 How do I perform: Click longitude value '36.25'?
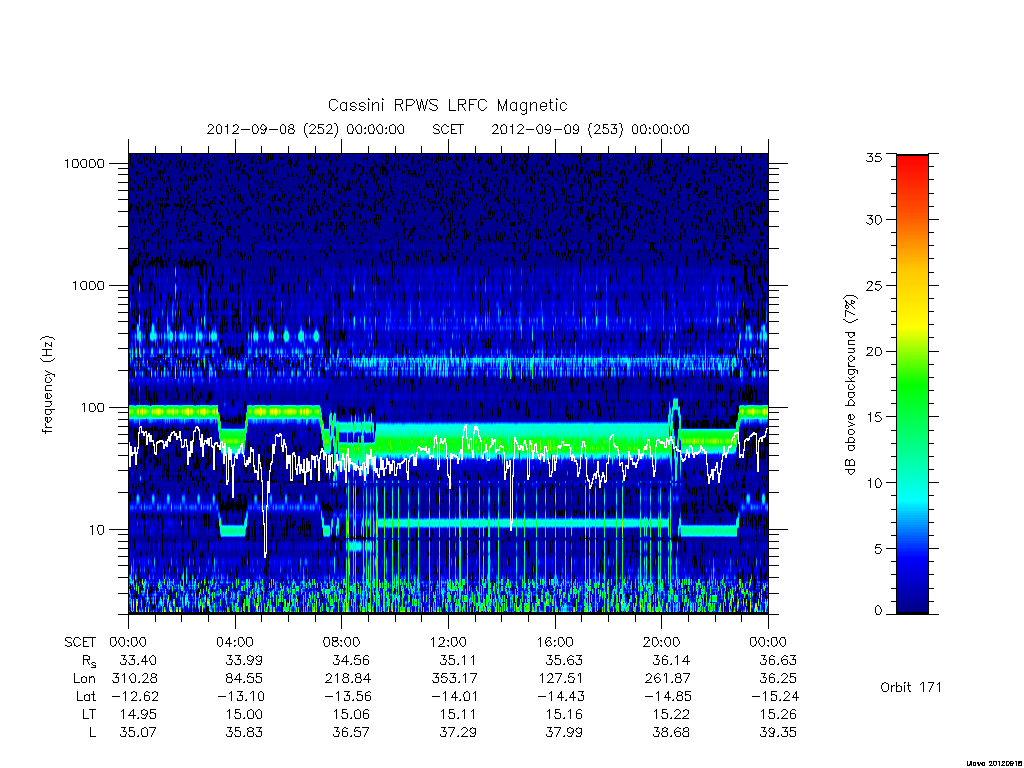pyautogui.click(x=778, y=679)
